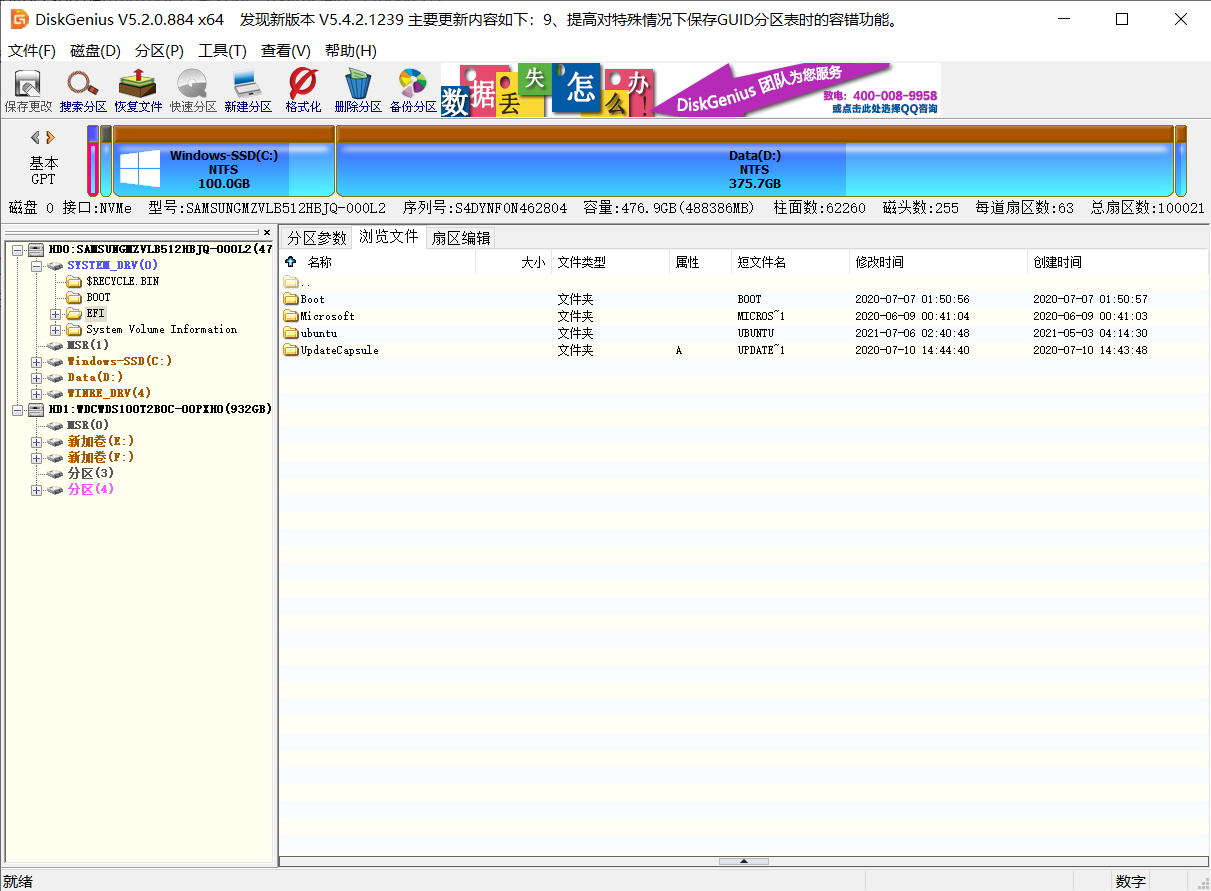Open the 工具(T) menu
The height and width of the screenshot is (891, 1211).
click(222, 51)
